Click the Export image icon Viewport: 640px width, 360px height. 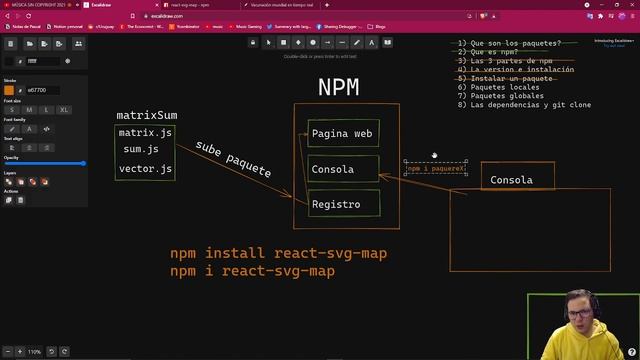(x=59, y=44)
